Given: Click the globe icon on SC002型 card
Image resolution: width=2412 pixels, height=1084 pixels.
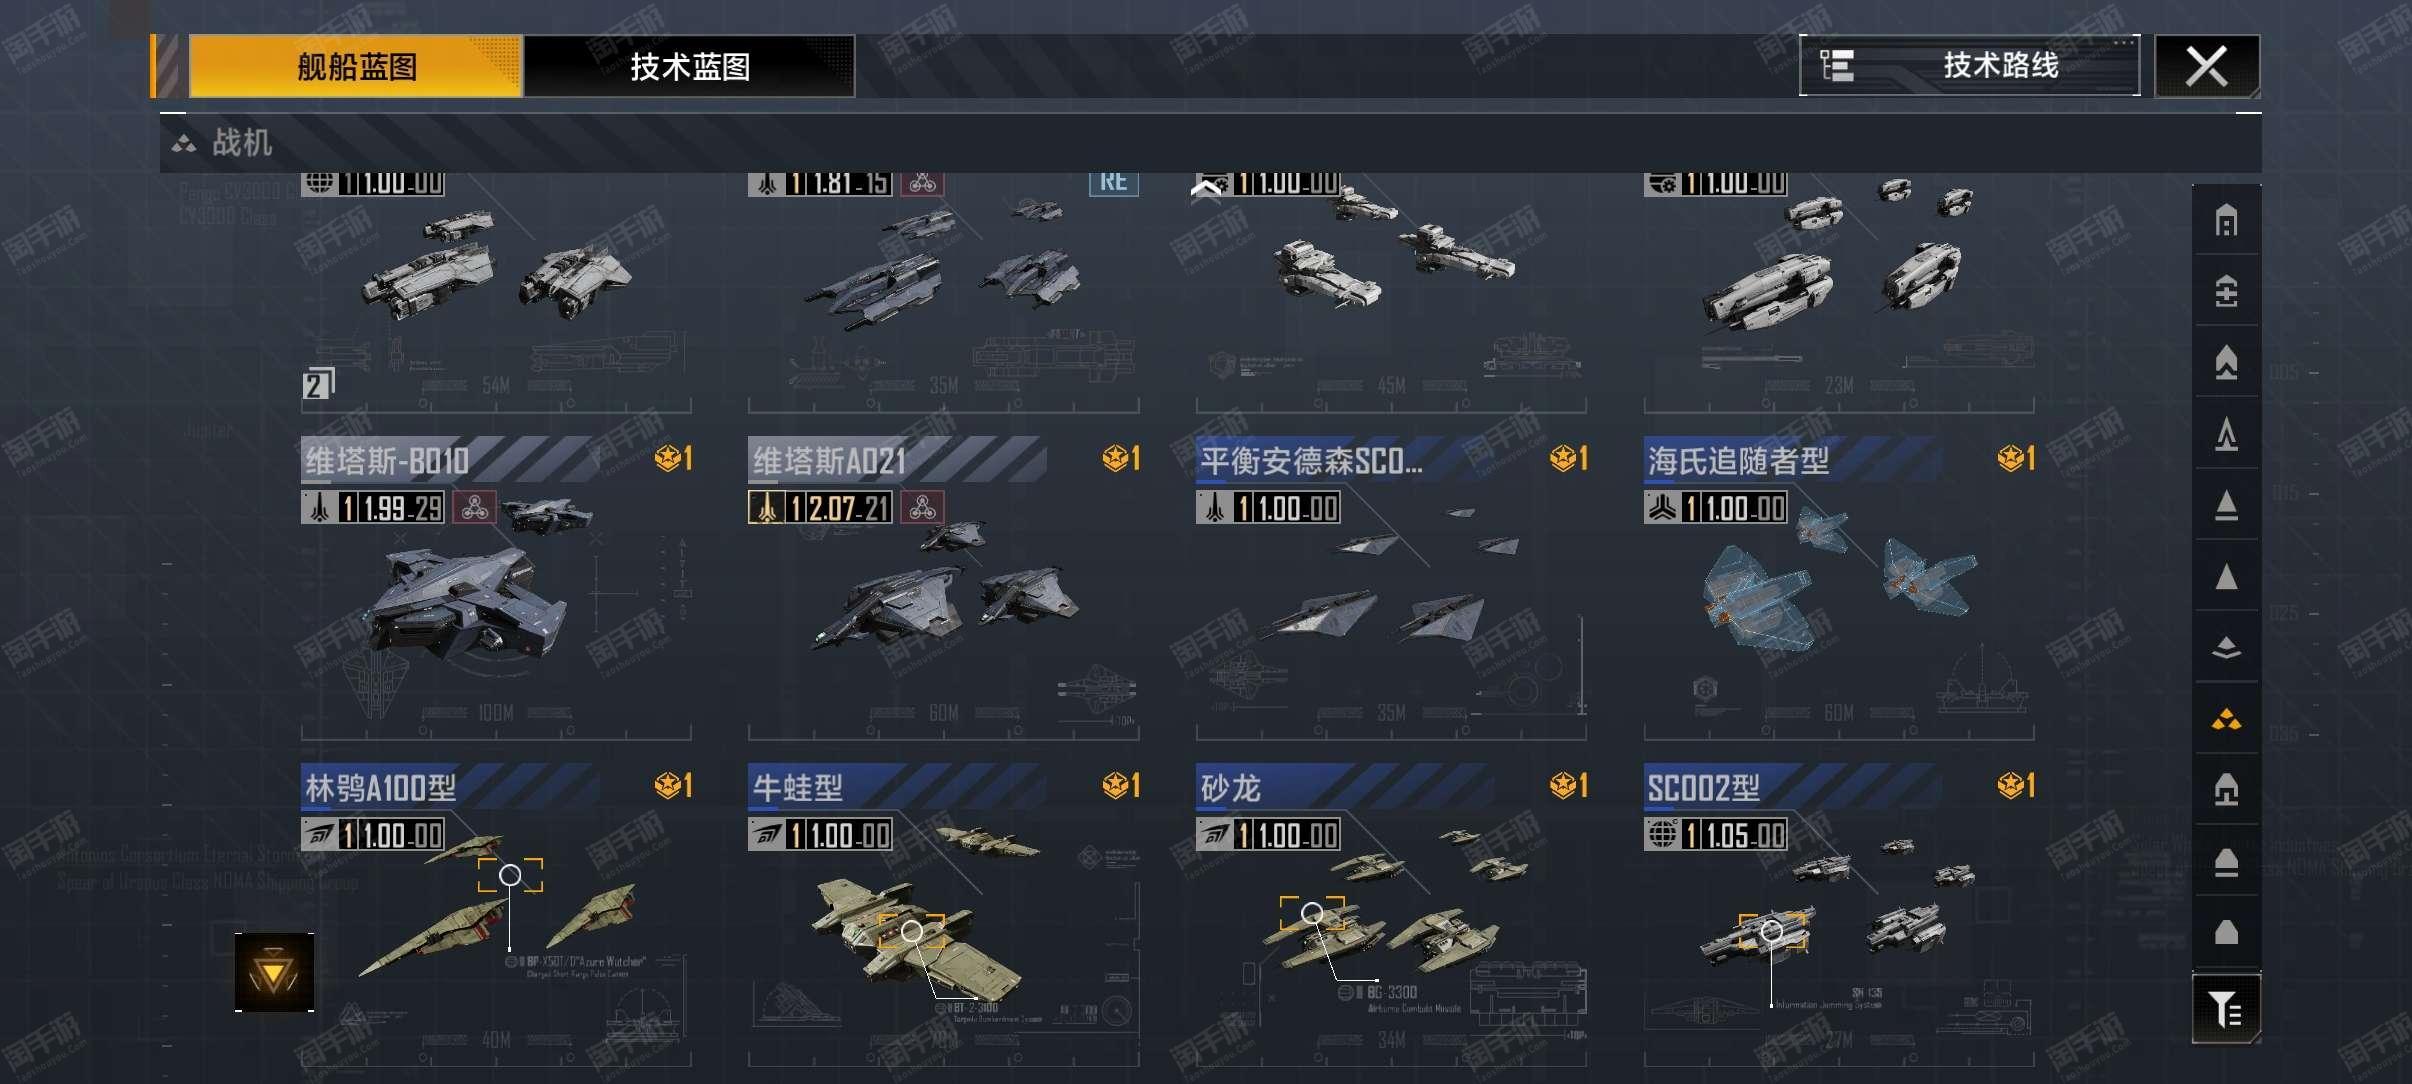Looking at the screenshot, I should pyautogui.click(x=1662, y=834).
